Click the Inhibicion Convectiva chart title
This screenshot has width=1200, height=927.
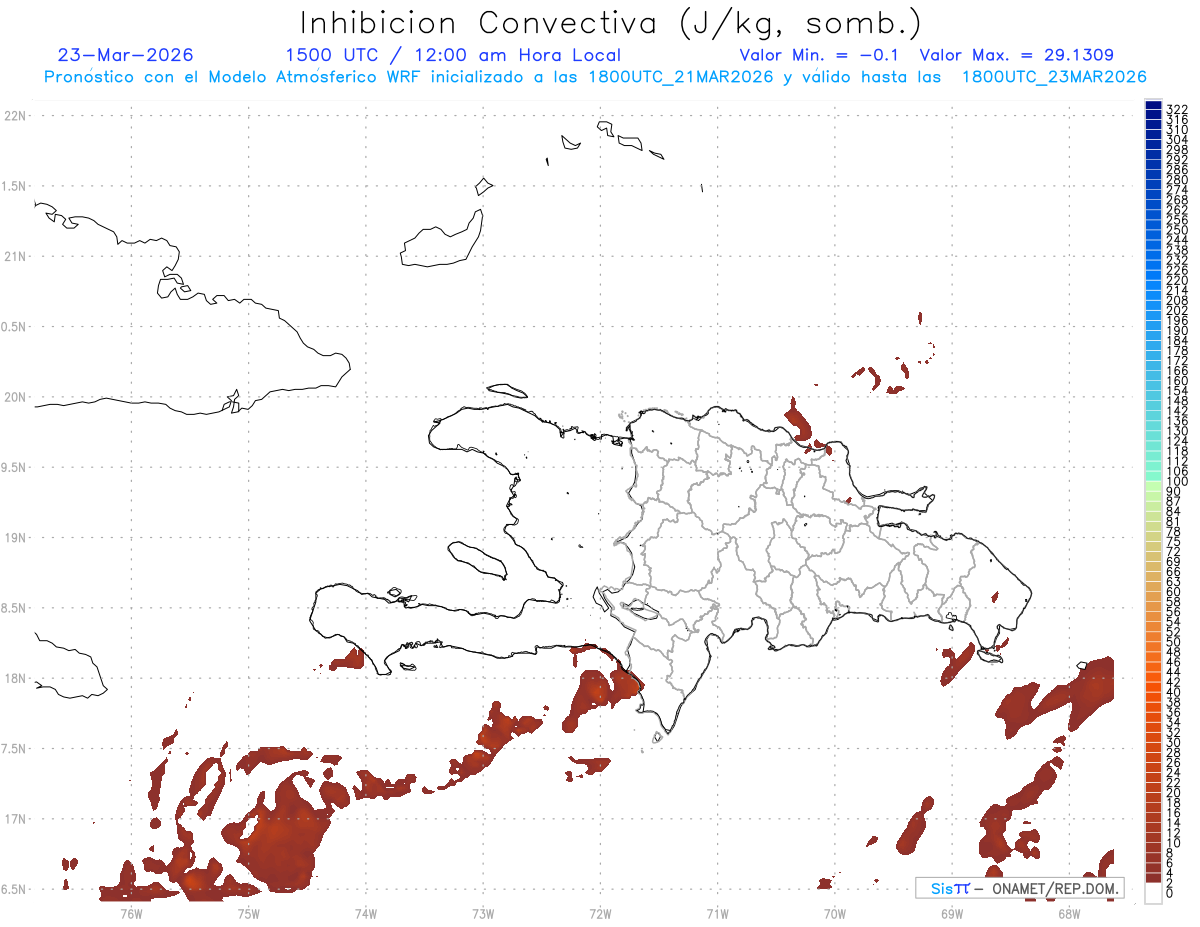(611, 24)
